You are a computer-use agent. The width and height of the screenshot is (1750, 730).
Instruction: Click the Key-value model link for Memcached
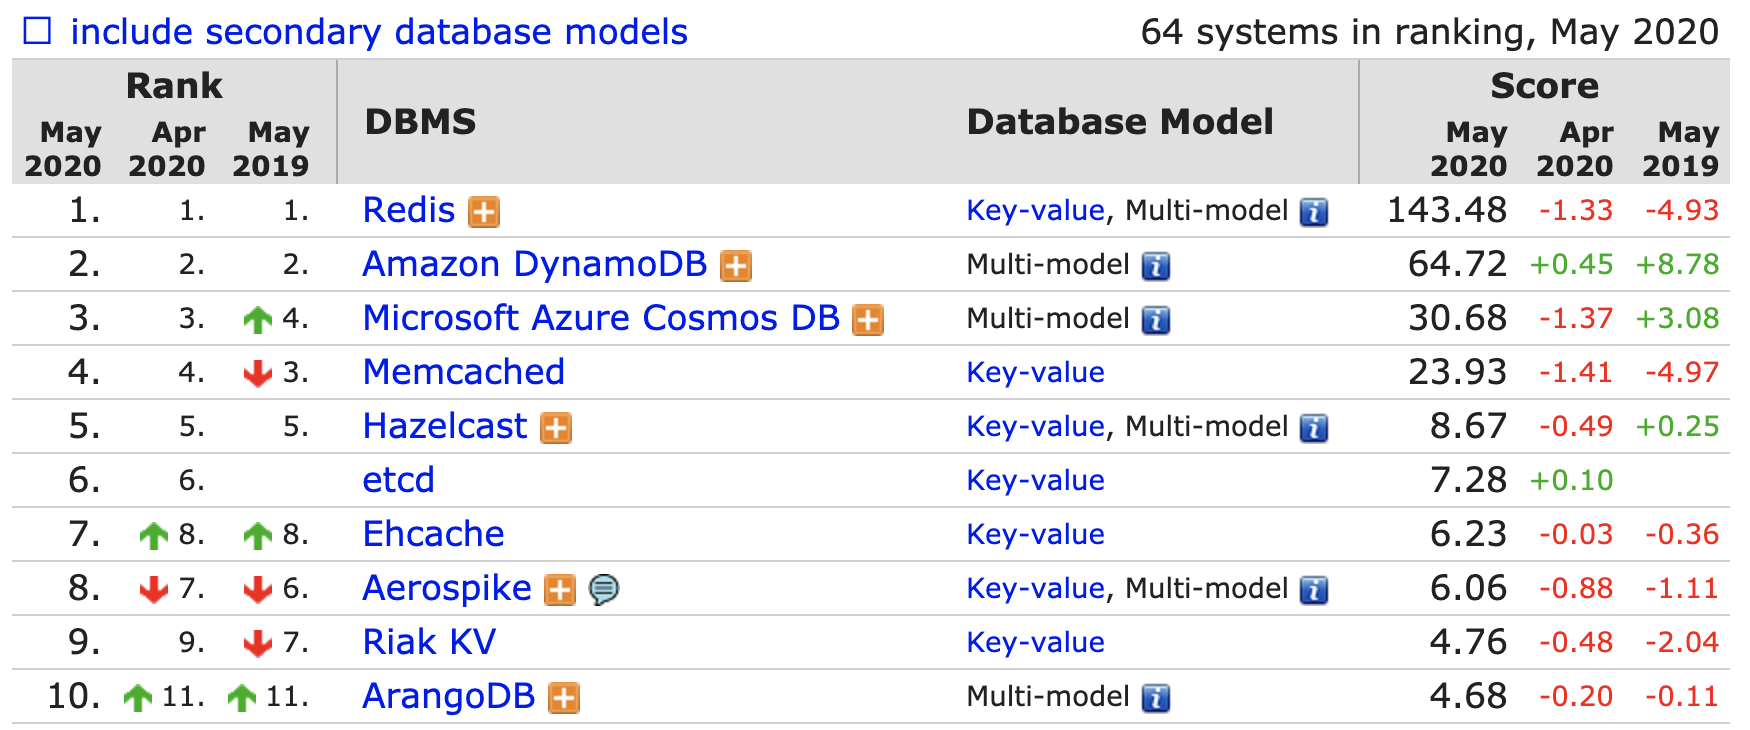pyautogui.click(x=1035, y=373)
